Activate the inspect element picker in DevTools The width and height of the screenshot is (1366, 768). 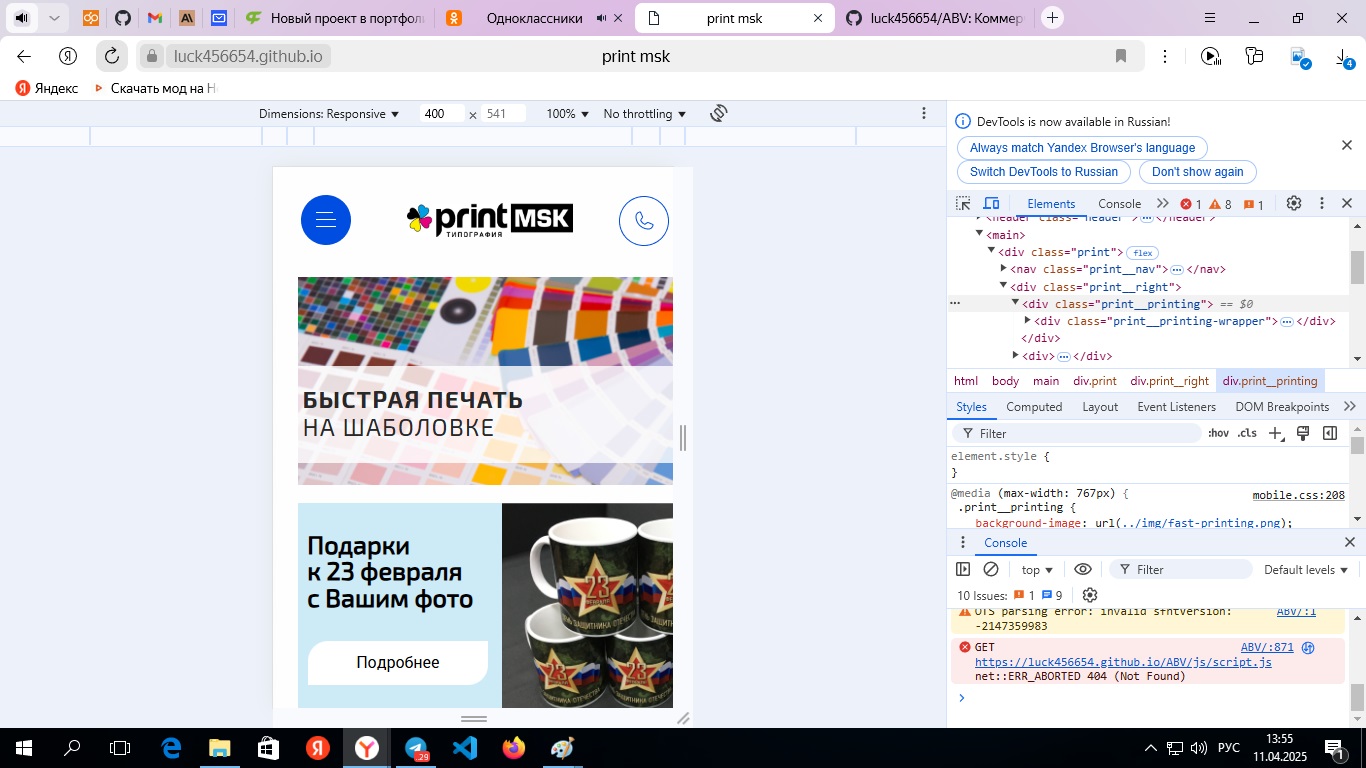pyautogui.click(x=963, y=203)
